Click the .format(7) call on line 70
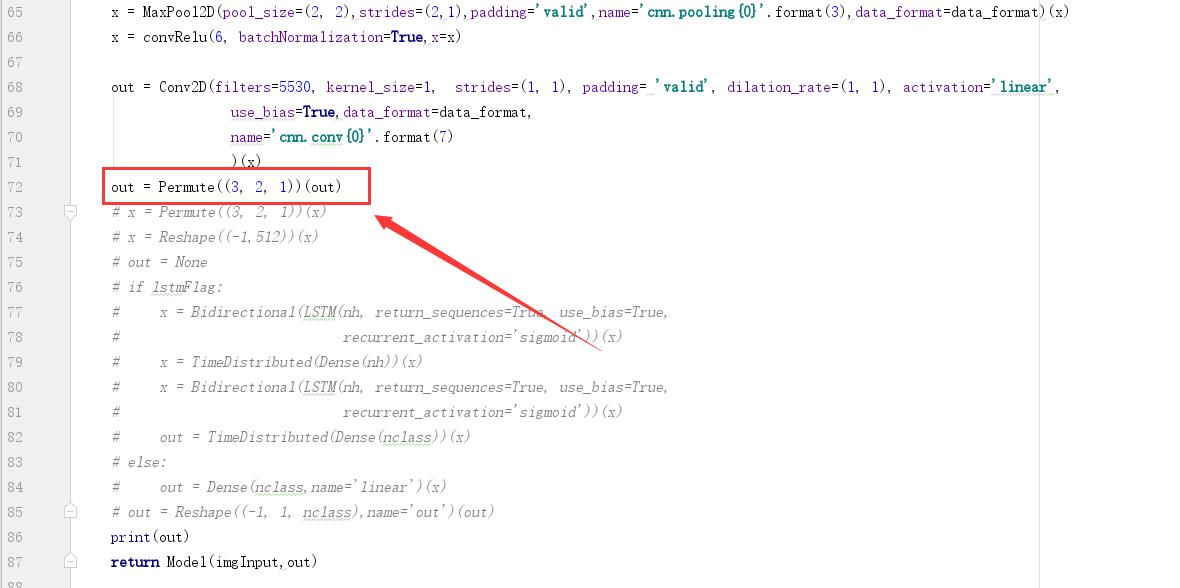The image size is (1180, 588). click(x=412, y=137)
